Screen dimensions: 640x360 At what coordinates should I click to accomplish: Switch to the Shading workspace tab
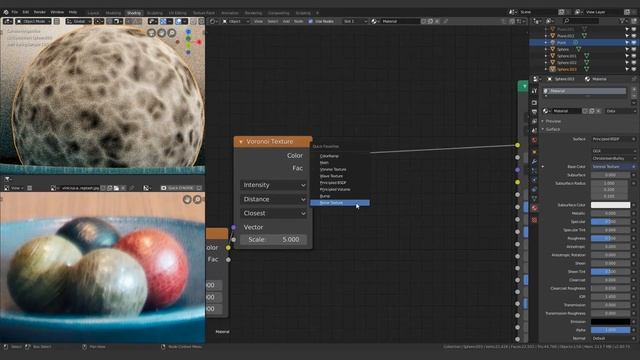(133, 13)
